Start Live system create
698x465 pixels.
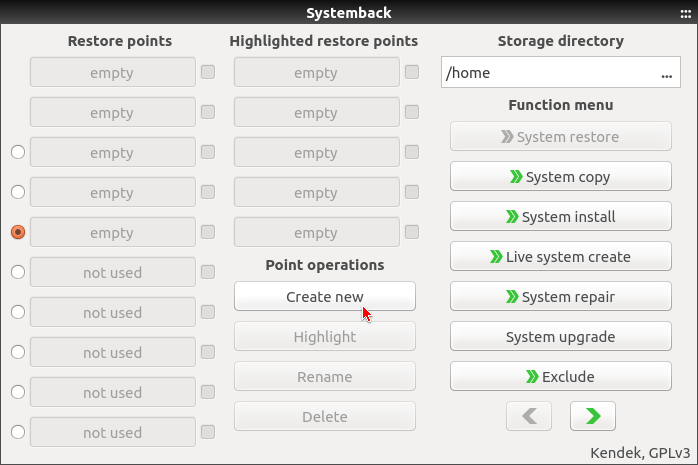click(x=560, y=257)
